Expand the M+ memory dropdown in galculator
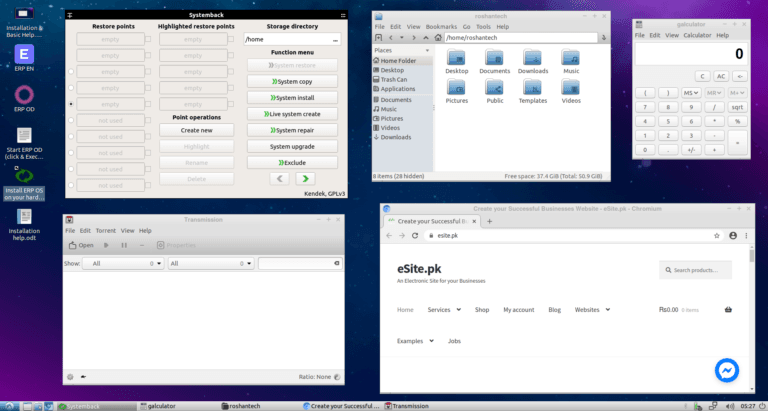This screenshot has height=411, width=768. (x=737, y=93)
